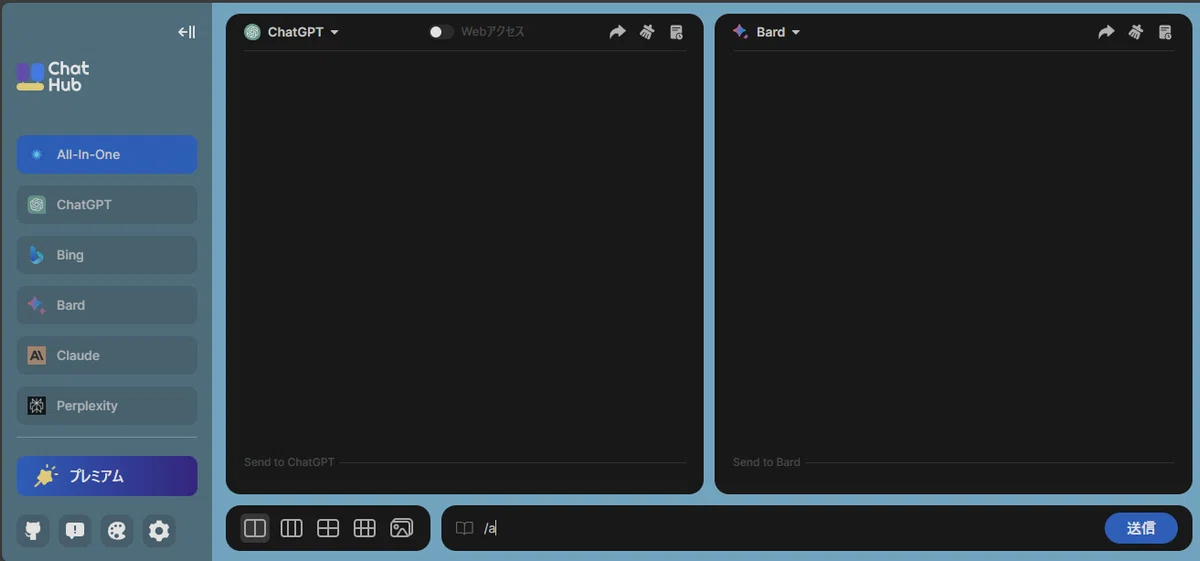Open the settings gear icon
The height and width of the screenshot is (561, 1200).
pyautogui.click(x=159, y=531)
